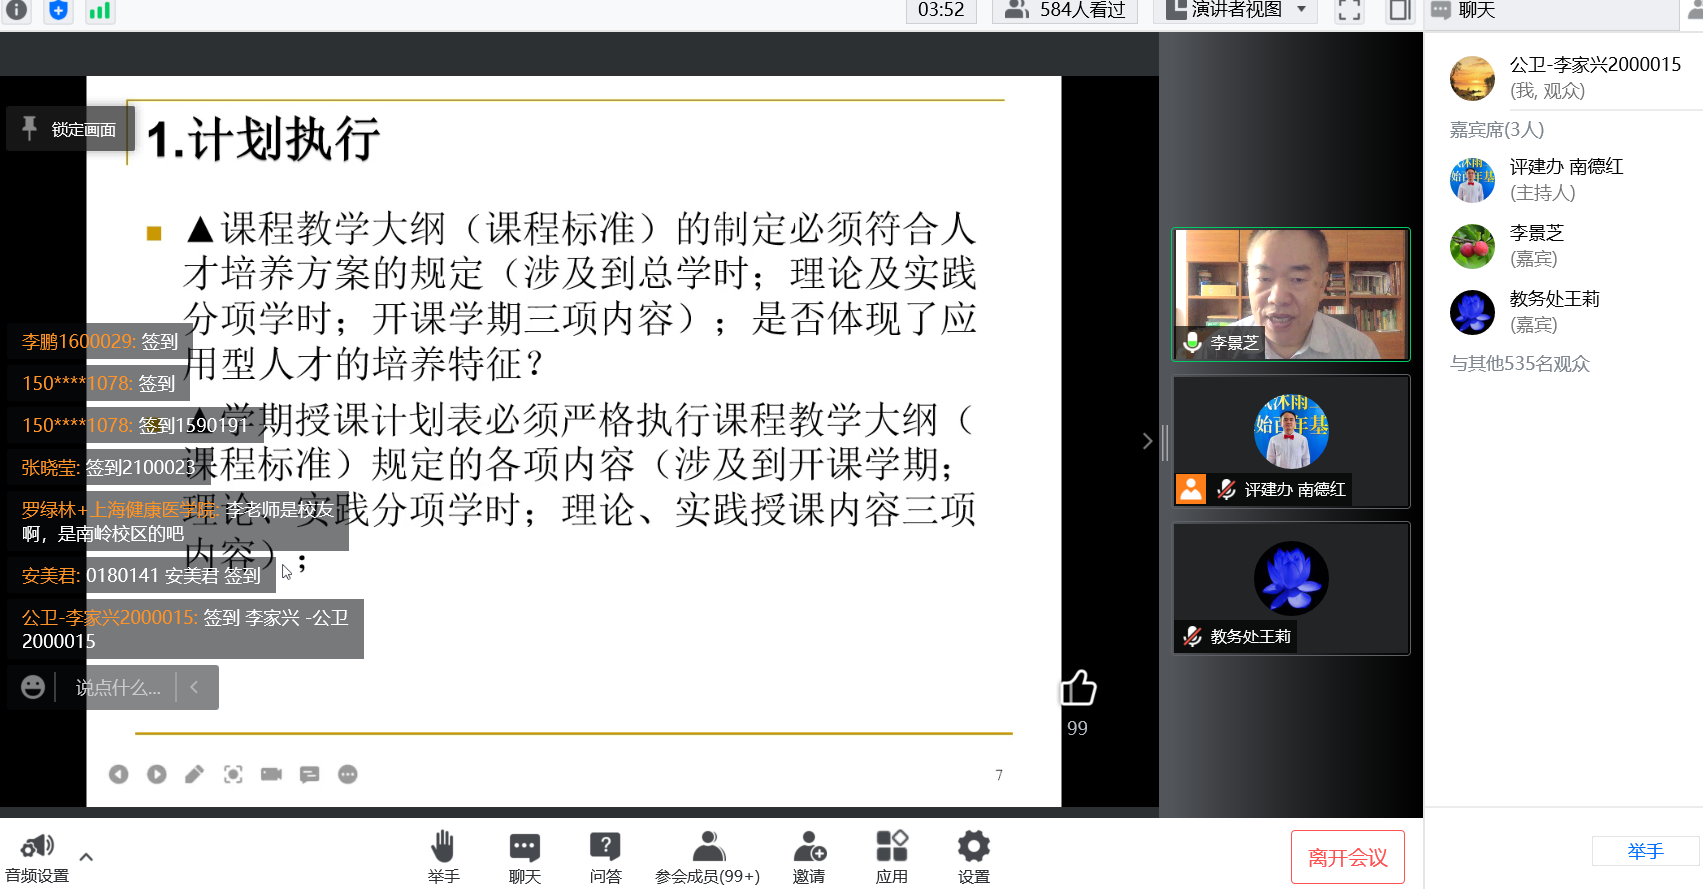Toggle fullscreen mode icon in top bar
Image resolution: width=1703 pixels, height=889 pixels.
point(1349,11)
